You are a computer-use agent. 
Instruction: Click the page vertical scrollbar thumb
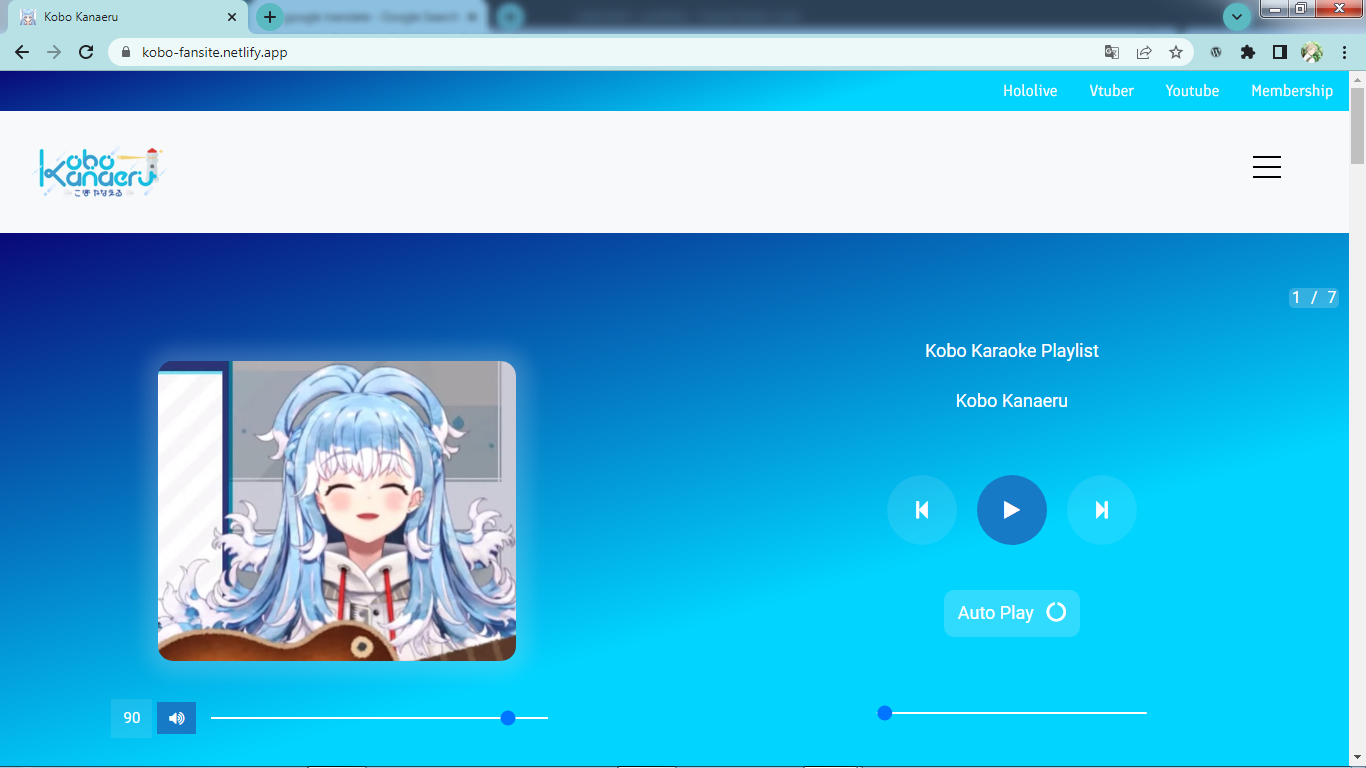[x=1357, y=125]
